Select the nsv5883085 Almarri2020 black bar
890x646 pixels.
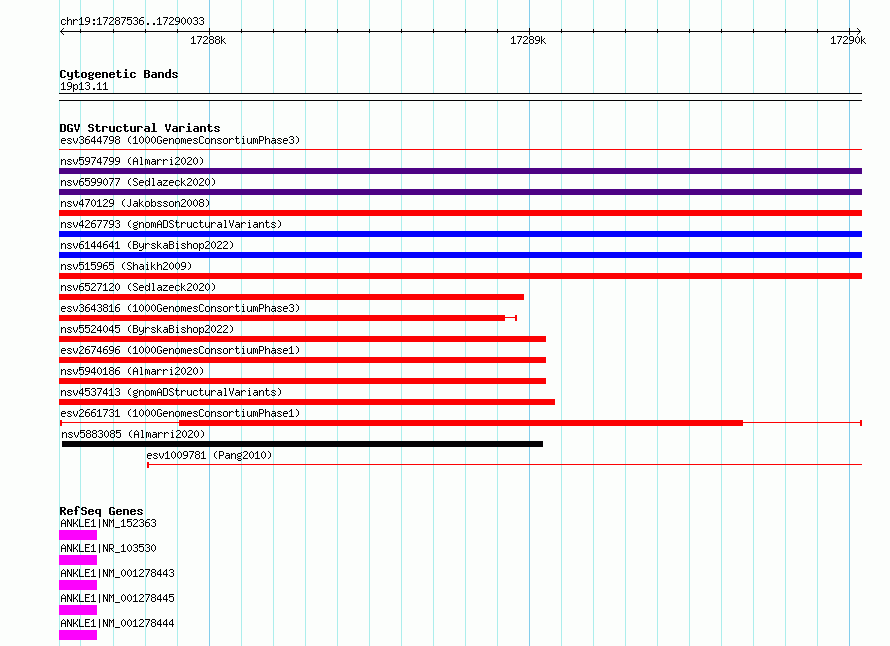[303, 444]
